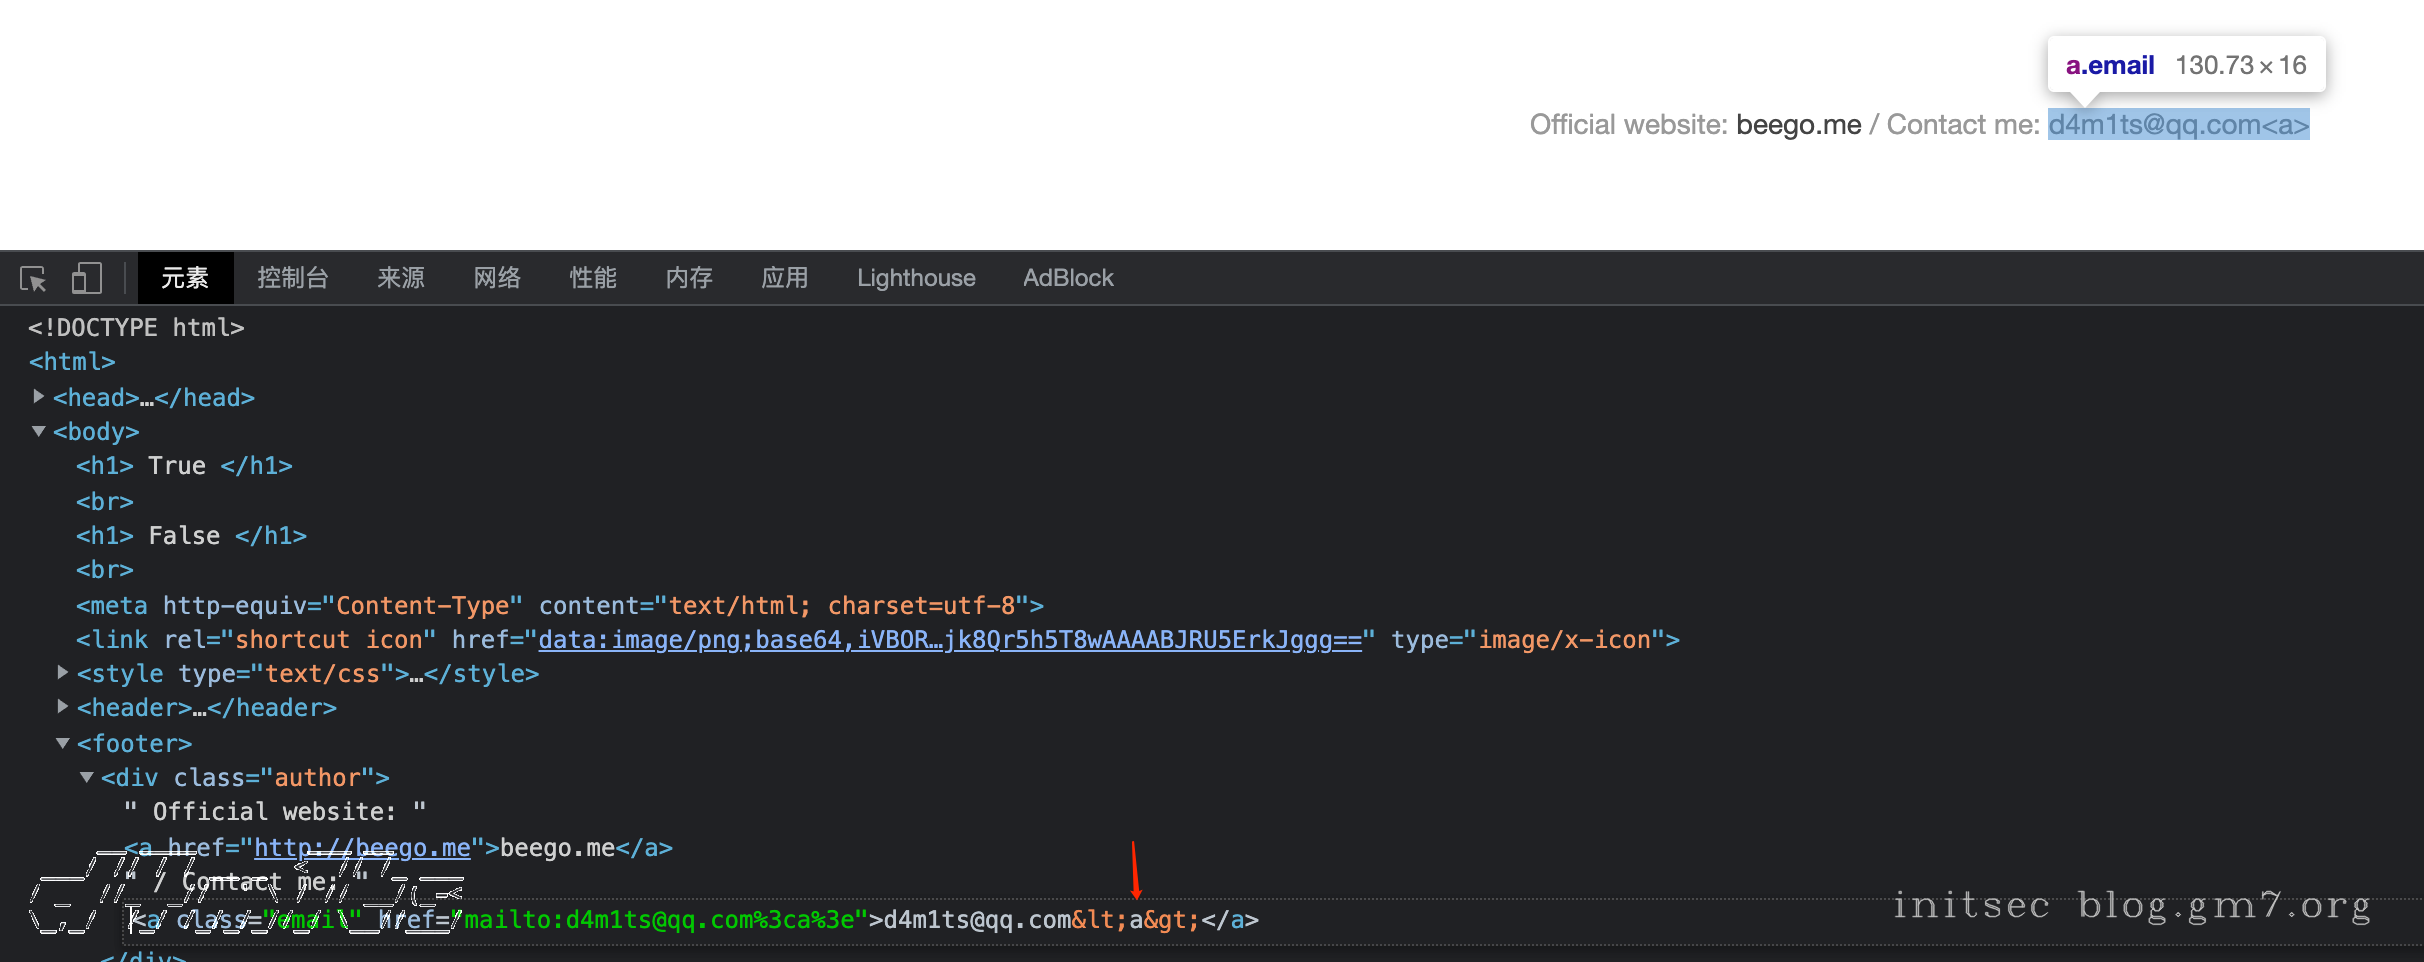This screenshot has width=2424, height=962.
Task: Expand the header element node
Action: pyautogui.click(x=62, y=707)
